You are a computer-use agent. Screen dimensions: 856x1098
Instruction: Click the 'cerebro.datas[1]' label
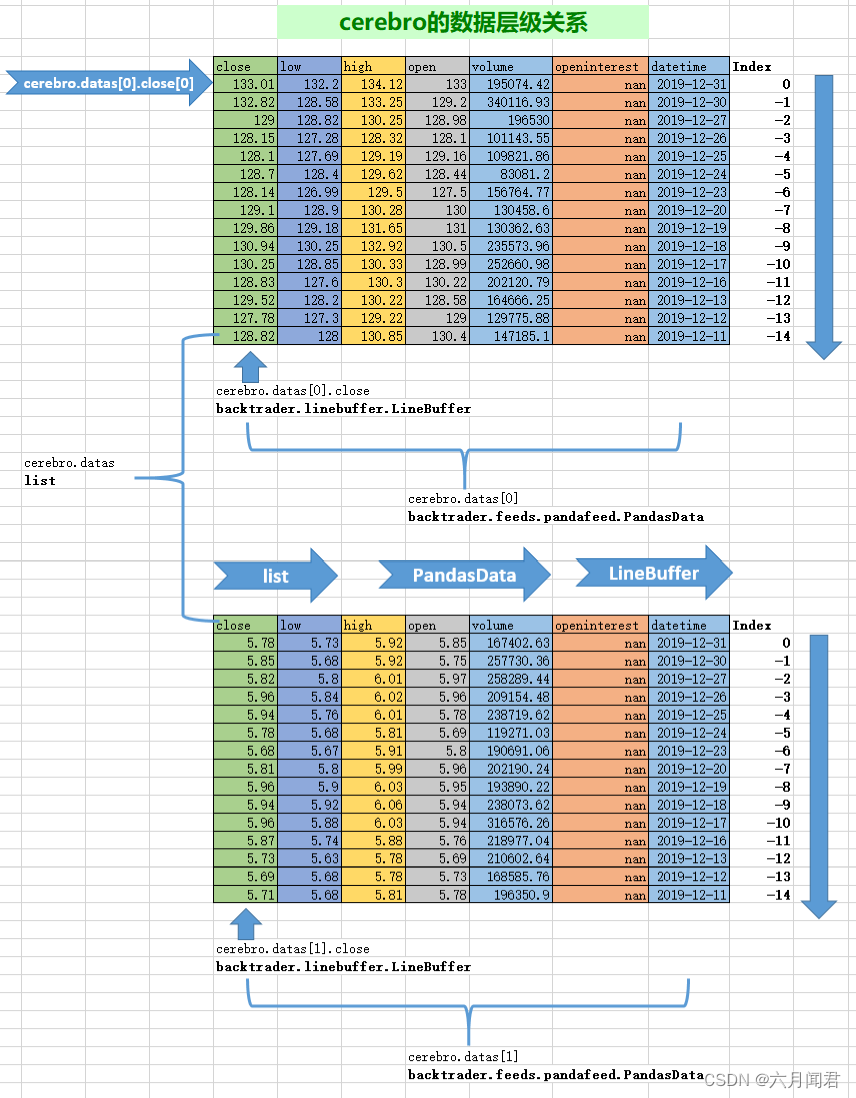coord(463,1057)
